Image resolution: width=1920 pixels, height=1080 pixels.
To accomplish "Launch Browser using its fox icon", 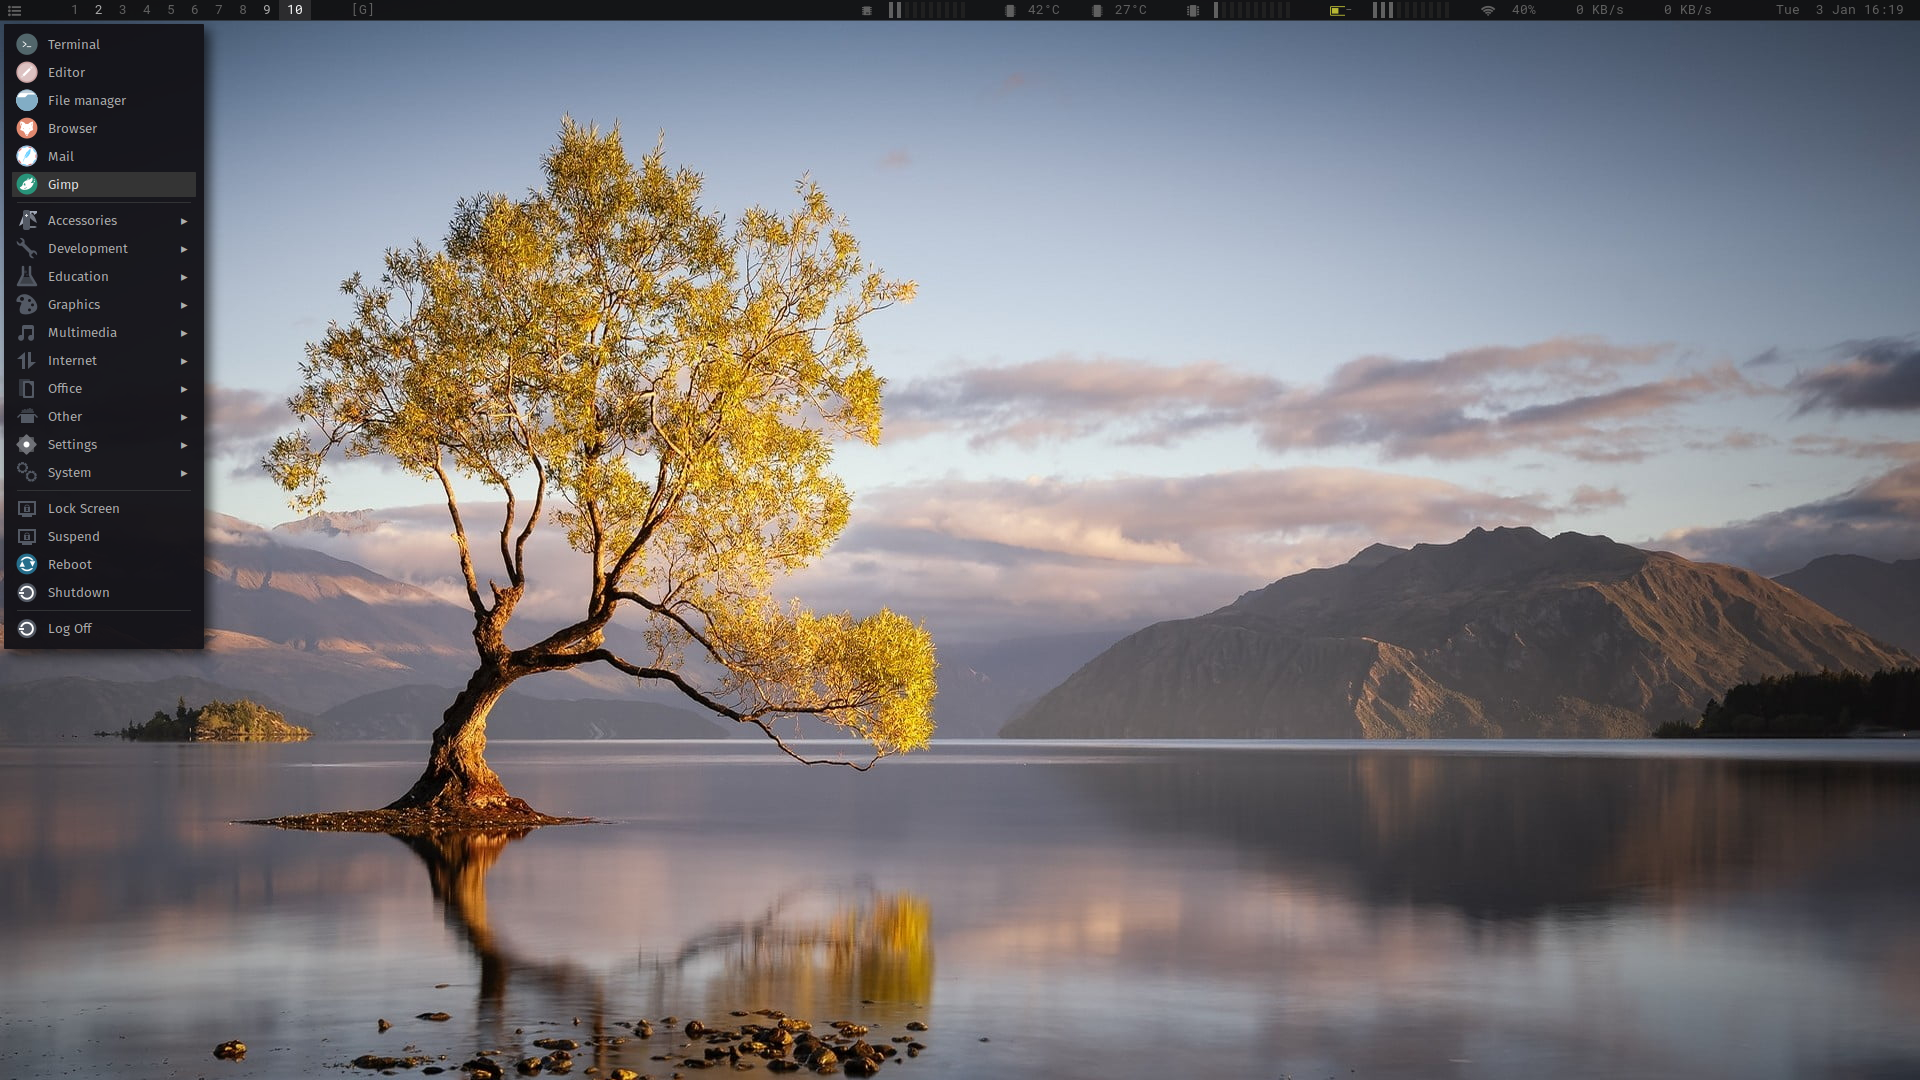I will tap(27, 128).
